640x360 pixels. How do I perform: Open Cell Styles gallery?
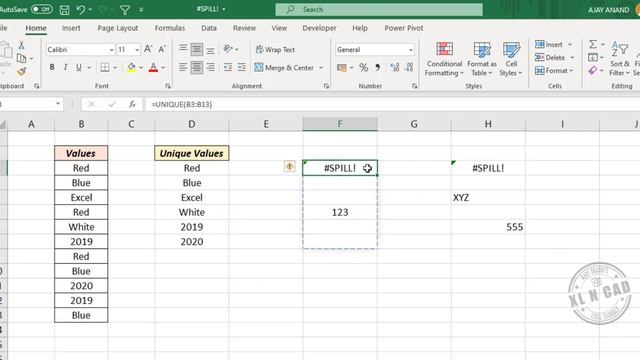click(x=511, y=59)
